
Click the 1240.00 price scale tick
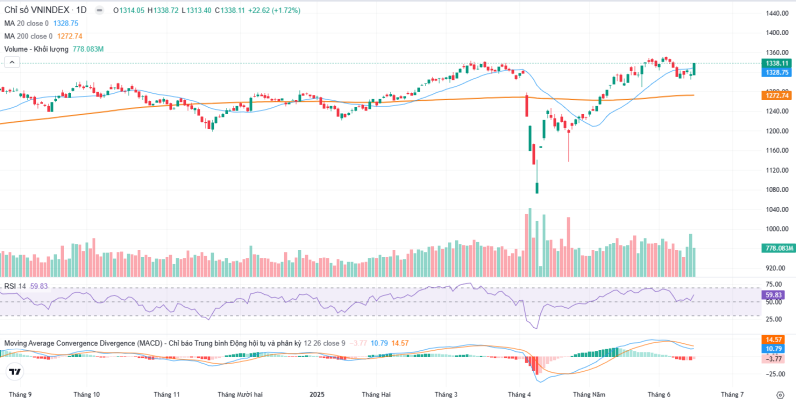(x=777, y=111)
